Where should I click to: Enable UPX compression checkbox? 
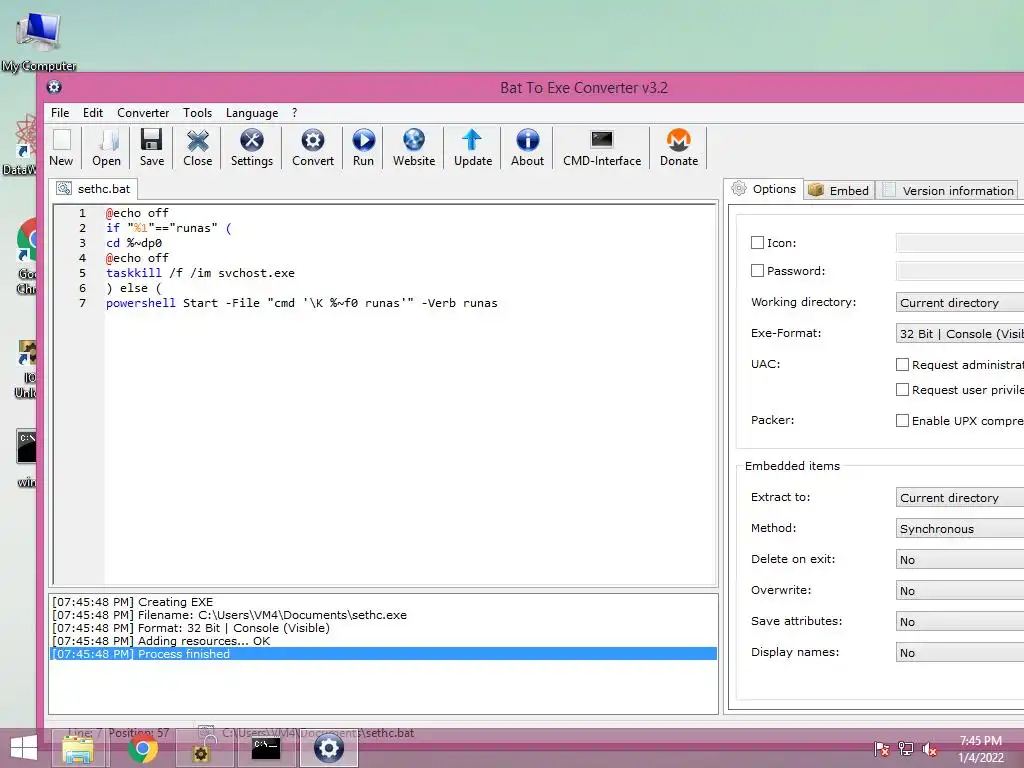(903, 421)
